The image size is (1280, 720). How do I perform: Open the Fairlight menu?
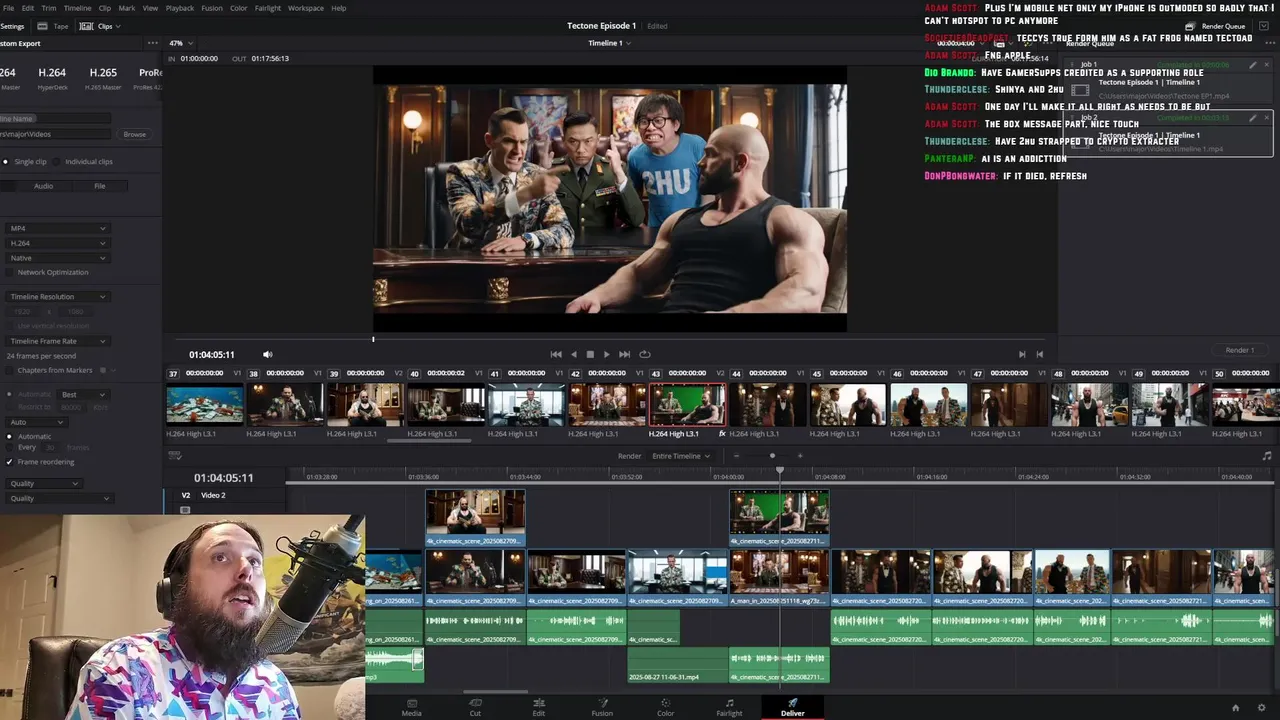(x=268, y=8)
